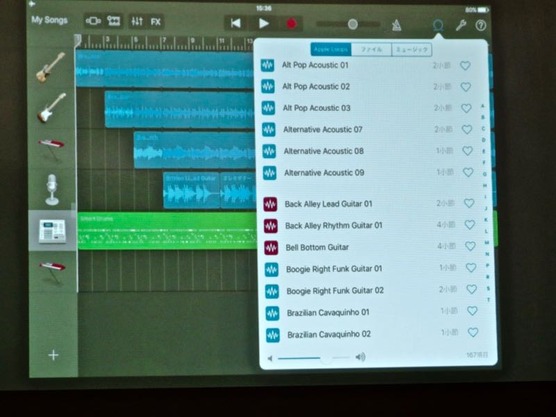Go to beginning of song

[x=235, y=23]
